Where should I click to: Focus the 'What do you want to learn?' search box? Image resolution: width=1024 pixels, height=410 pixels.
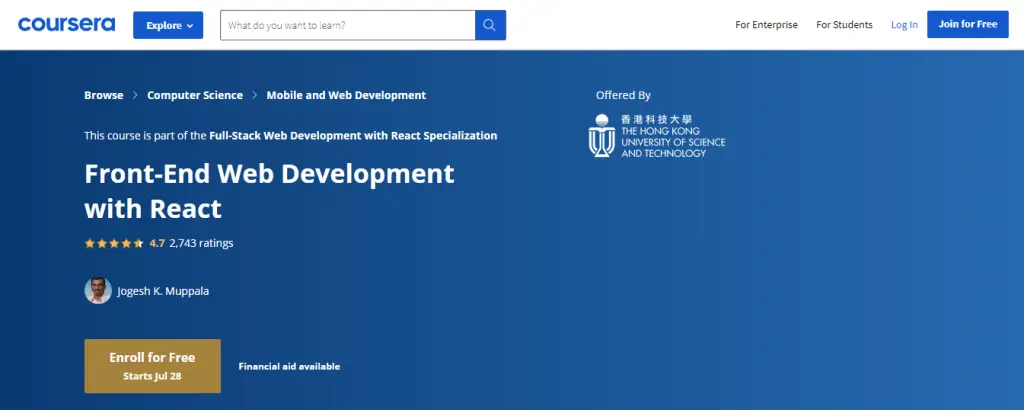(347, 25)
